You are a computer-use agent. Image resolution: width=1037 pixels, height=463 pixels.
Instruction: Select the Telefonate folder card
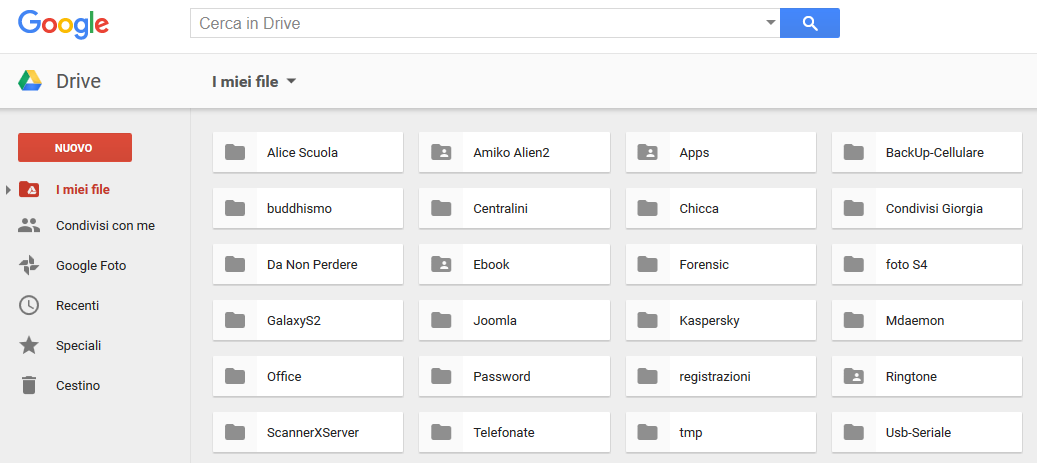514,433
